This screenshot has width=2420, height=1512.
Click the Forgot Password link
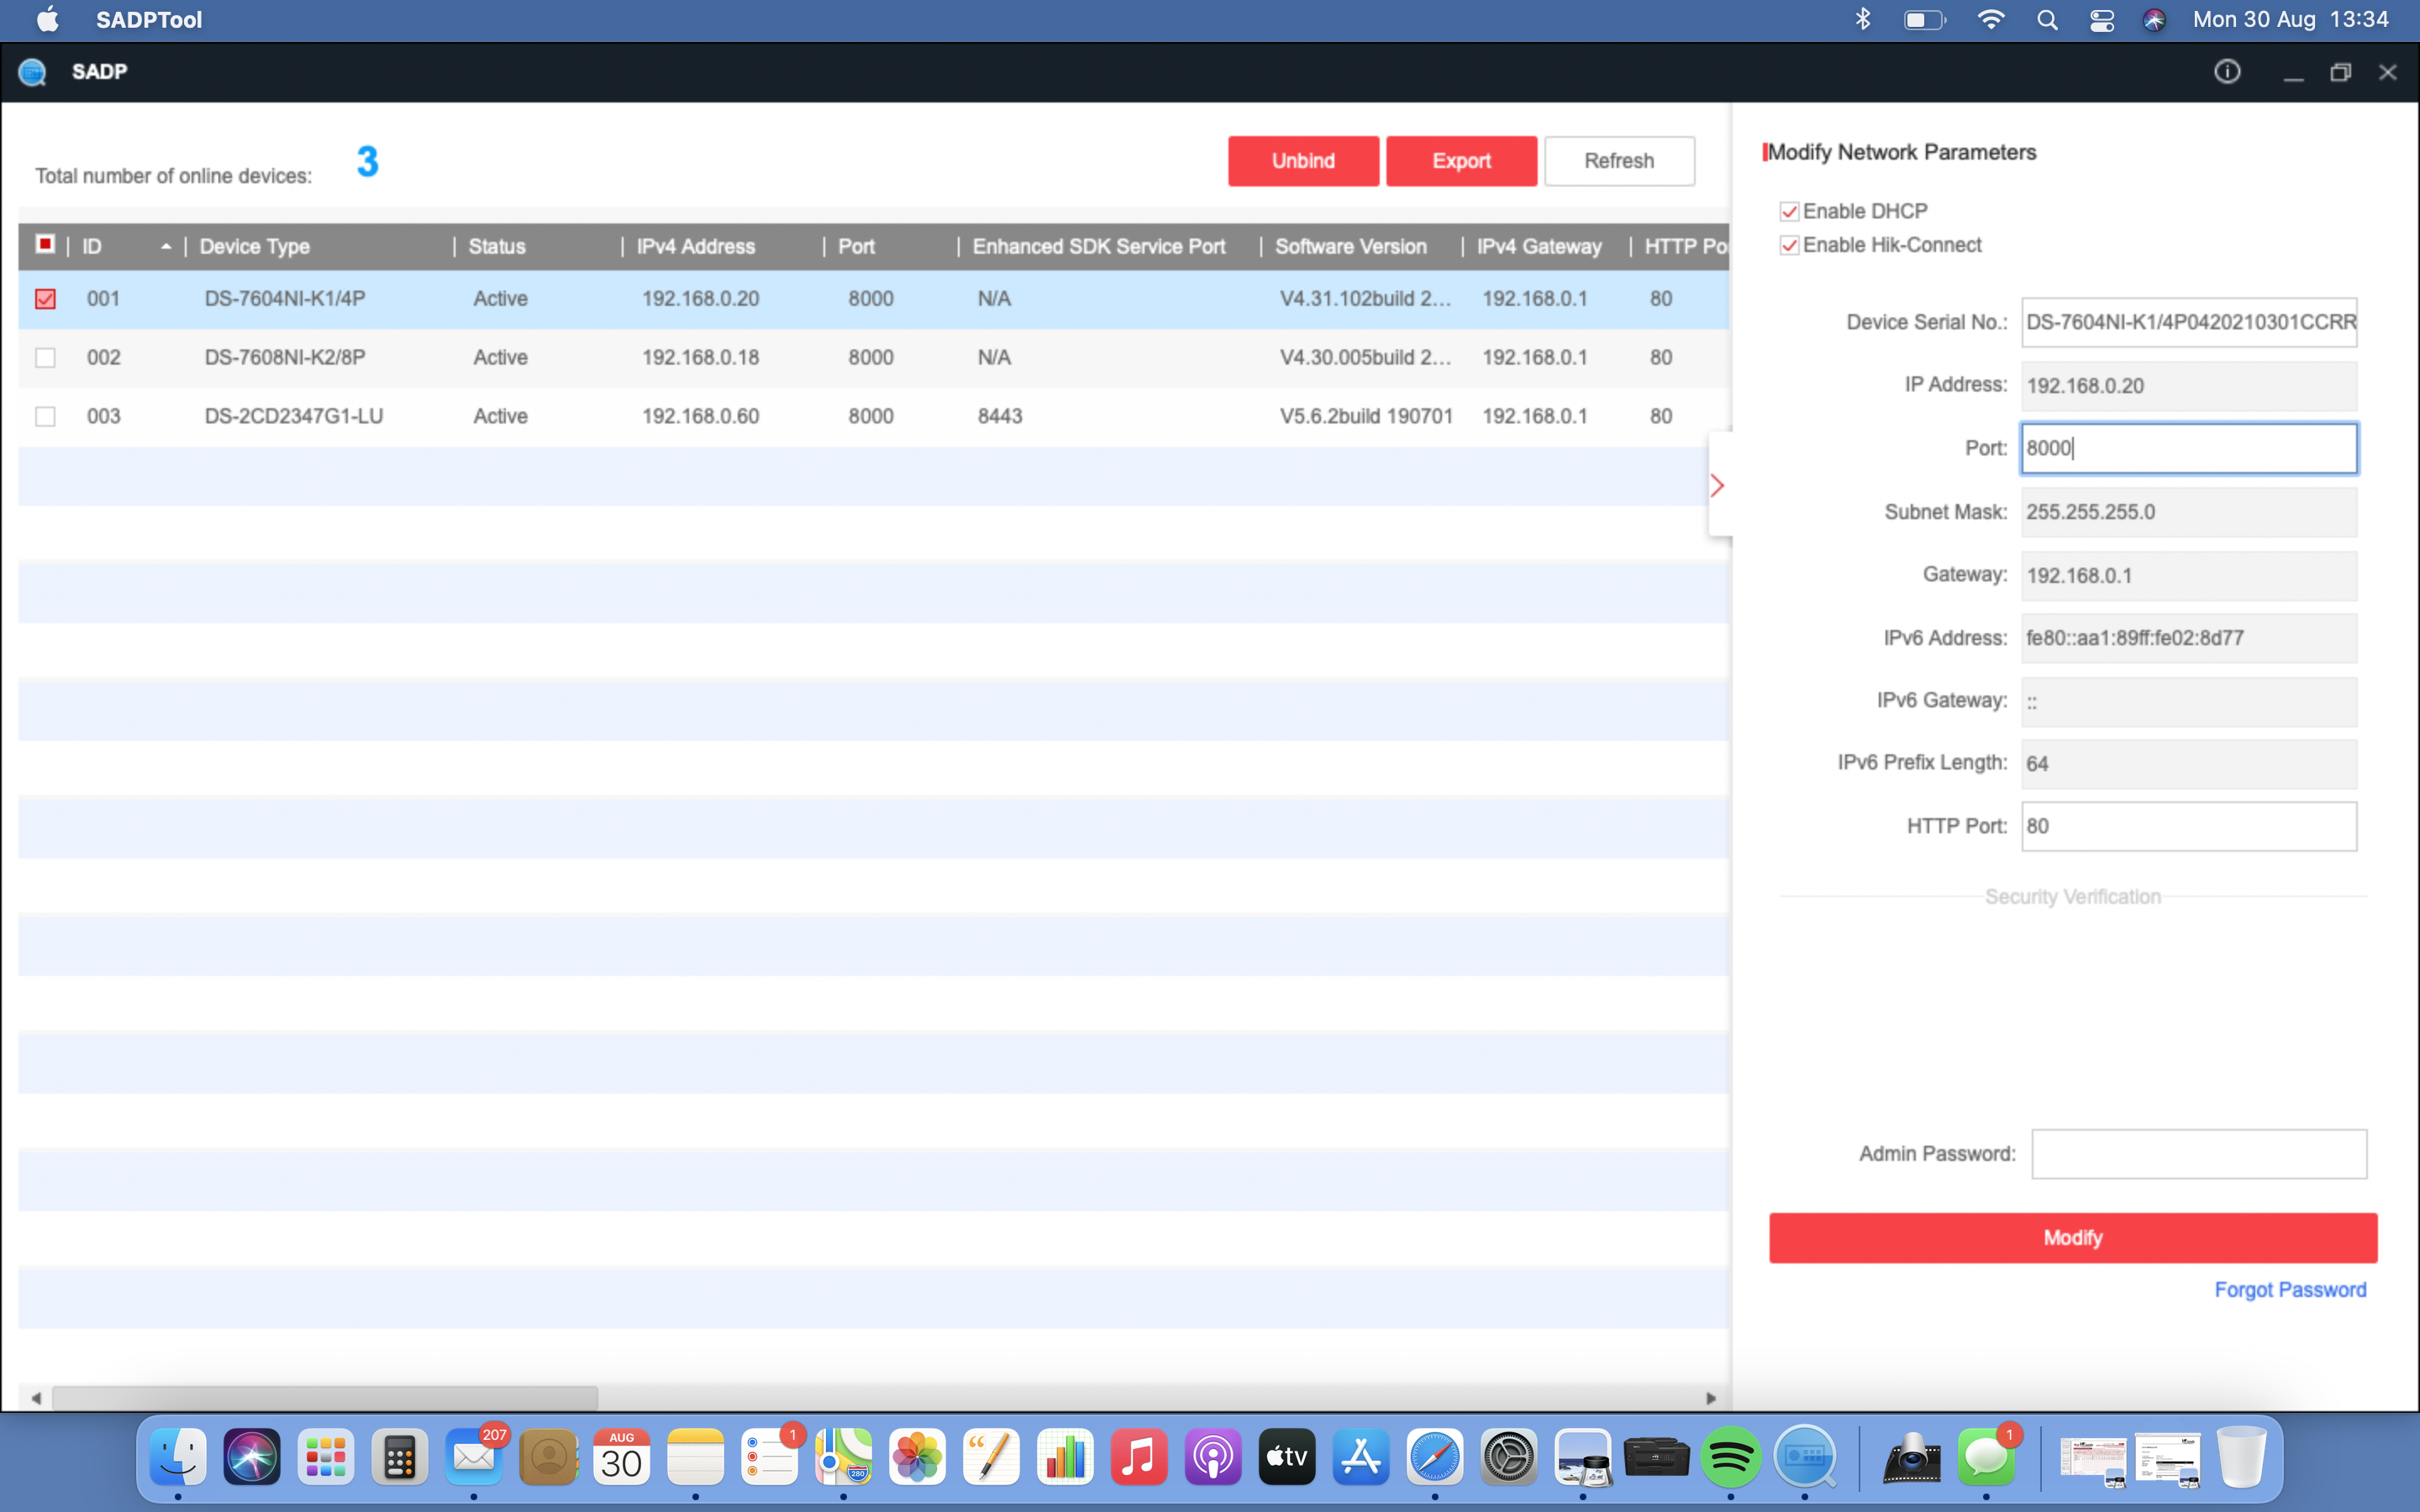pyautogui.click(x=2289, y=1290)
